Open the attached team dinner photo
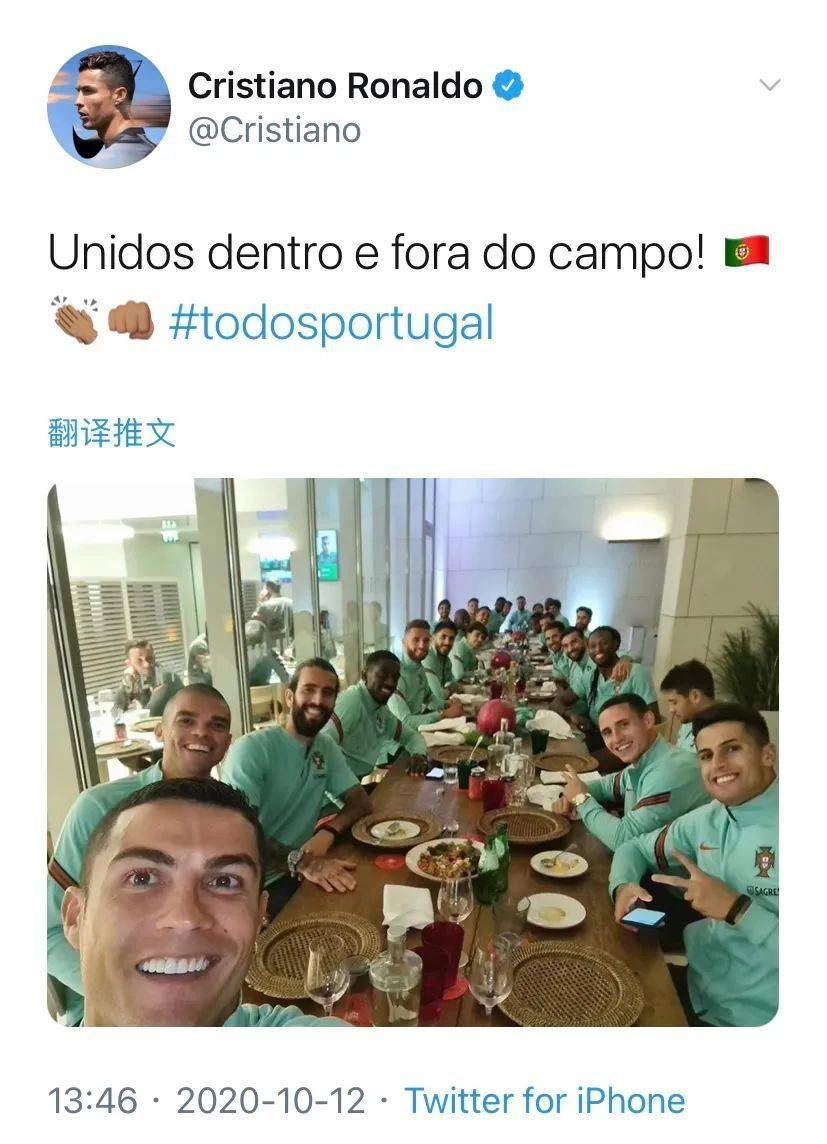 [413, 752]
